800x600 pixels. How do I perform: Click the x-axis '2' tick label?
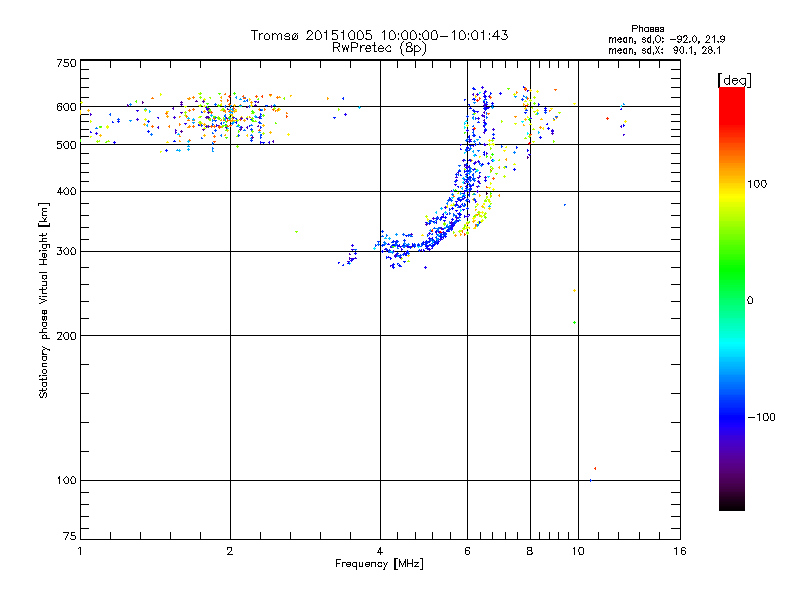point(230,551)
